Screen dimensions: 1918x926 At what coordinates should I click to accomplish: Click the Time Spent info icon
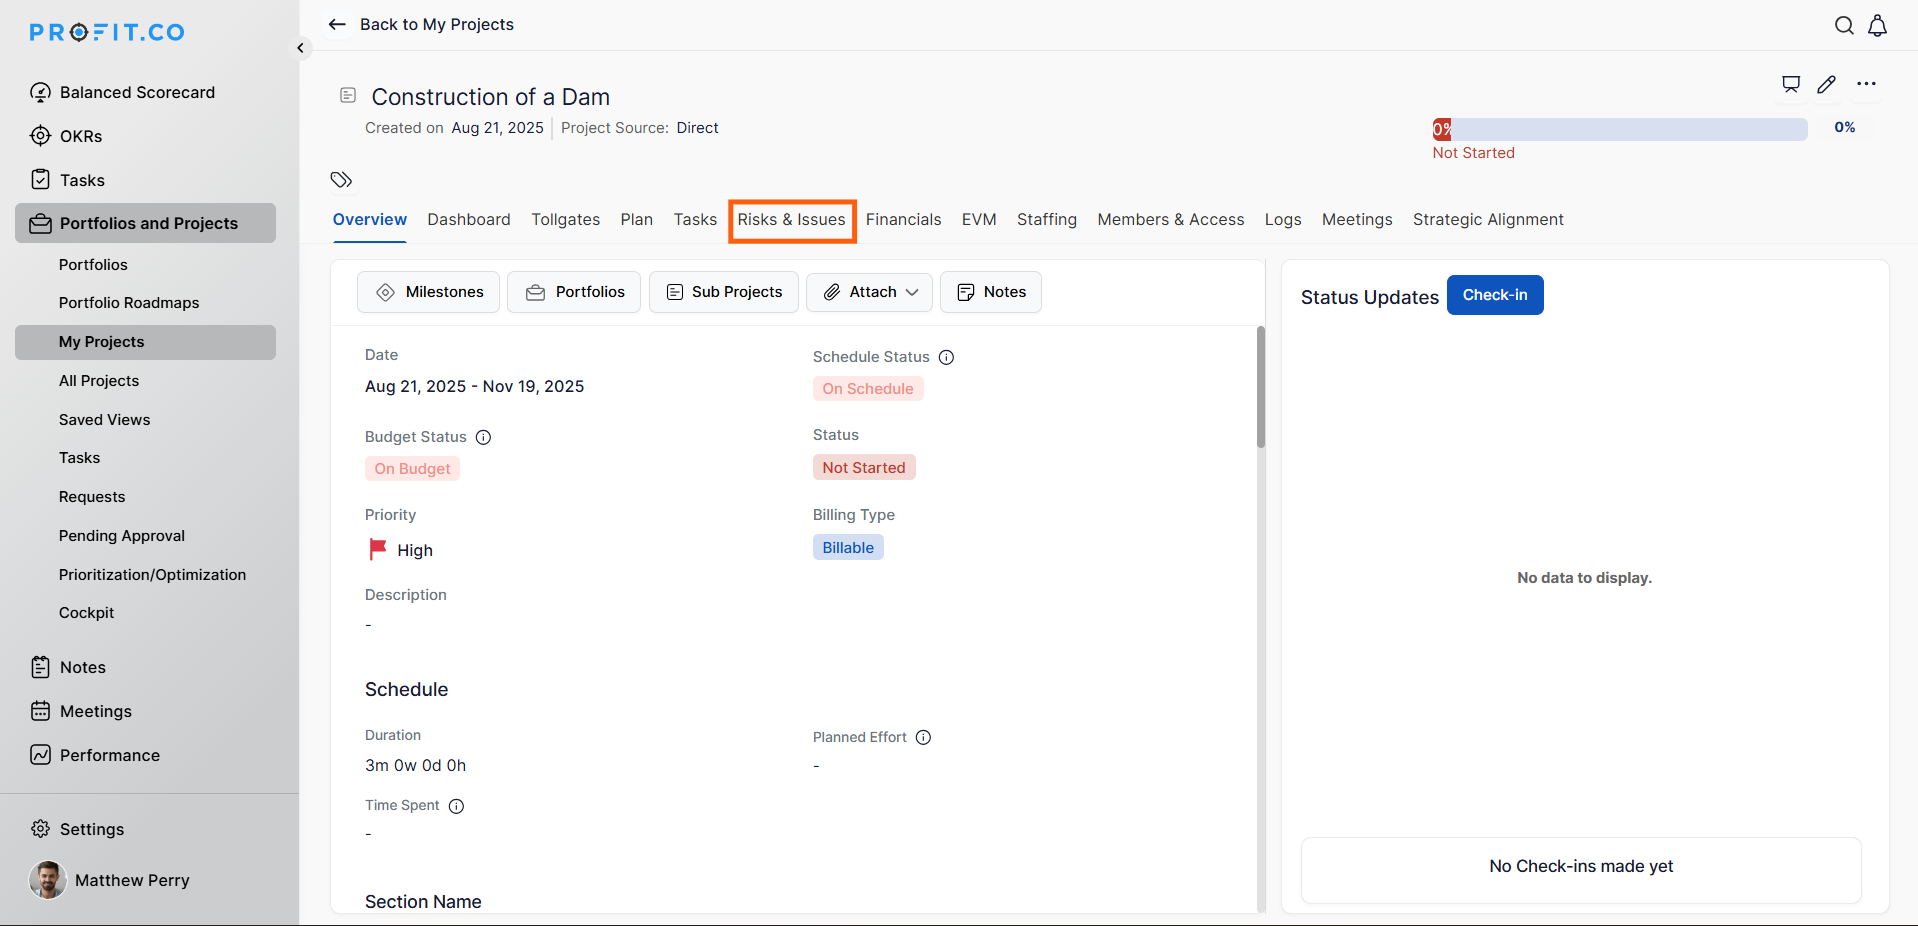[456, 806]
